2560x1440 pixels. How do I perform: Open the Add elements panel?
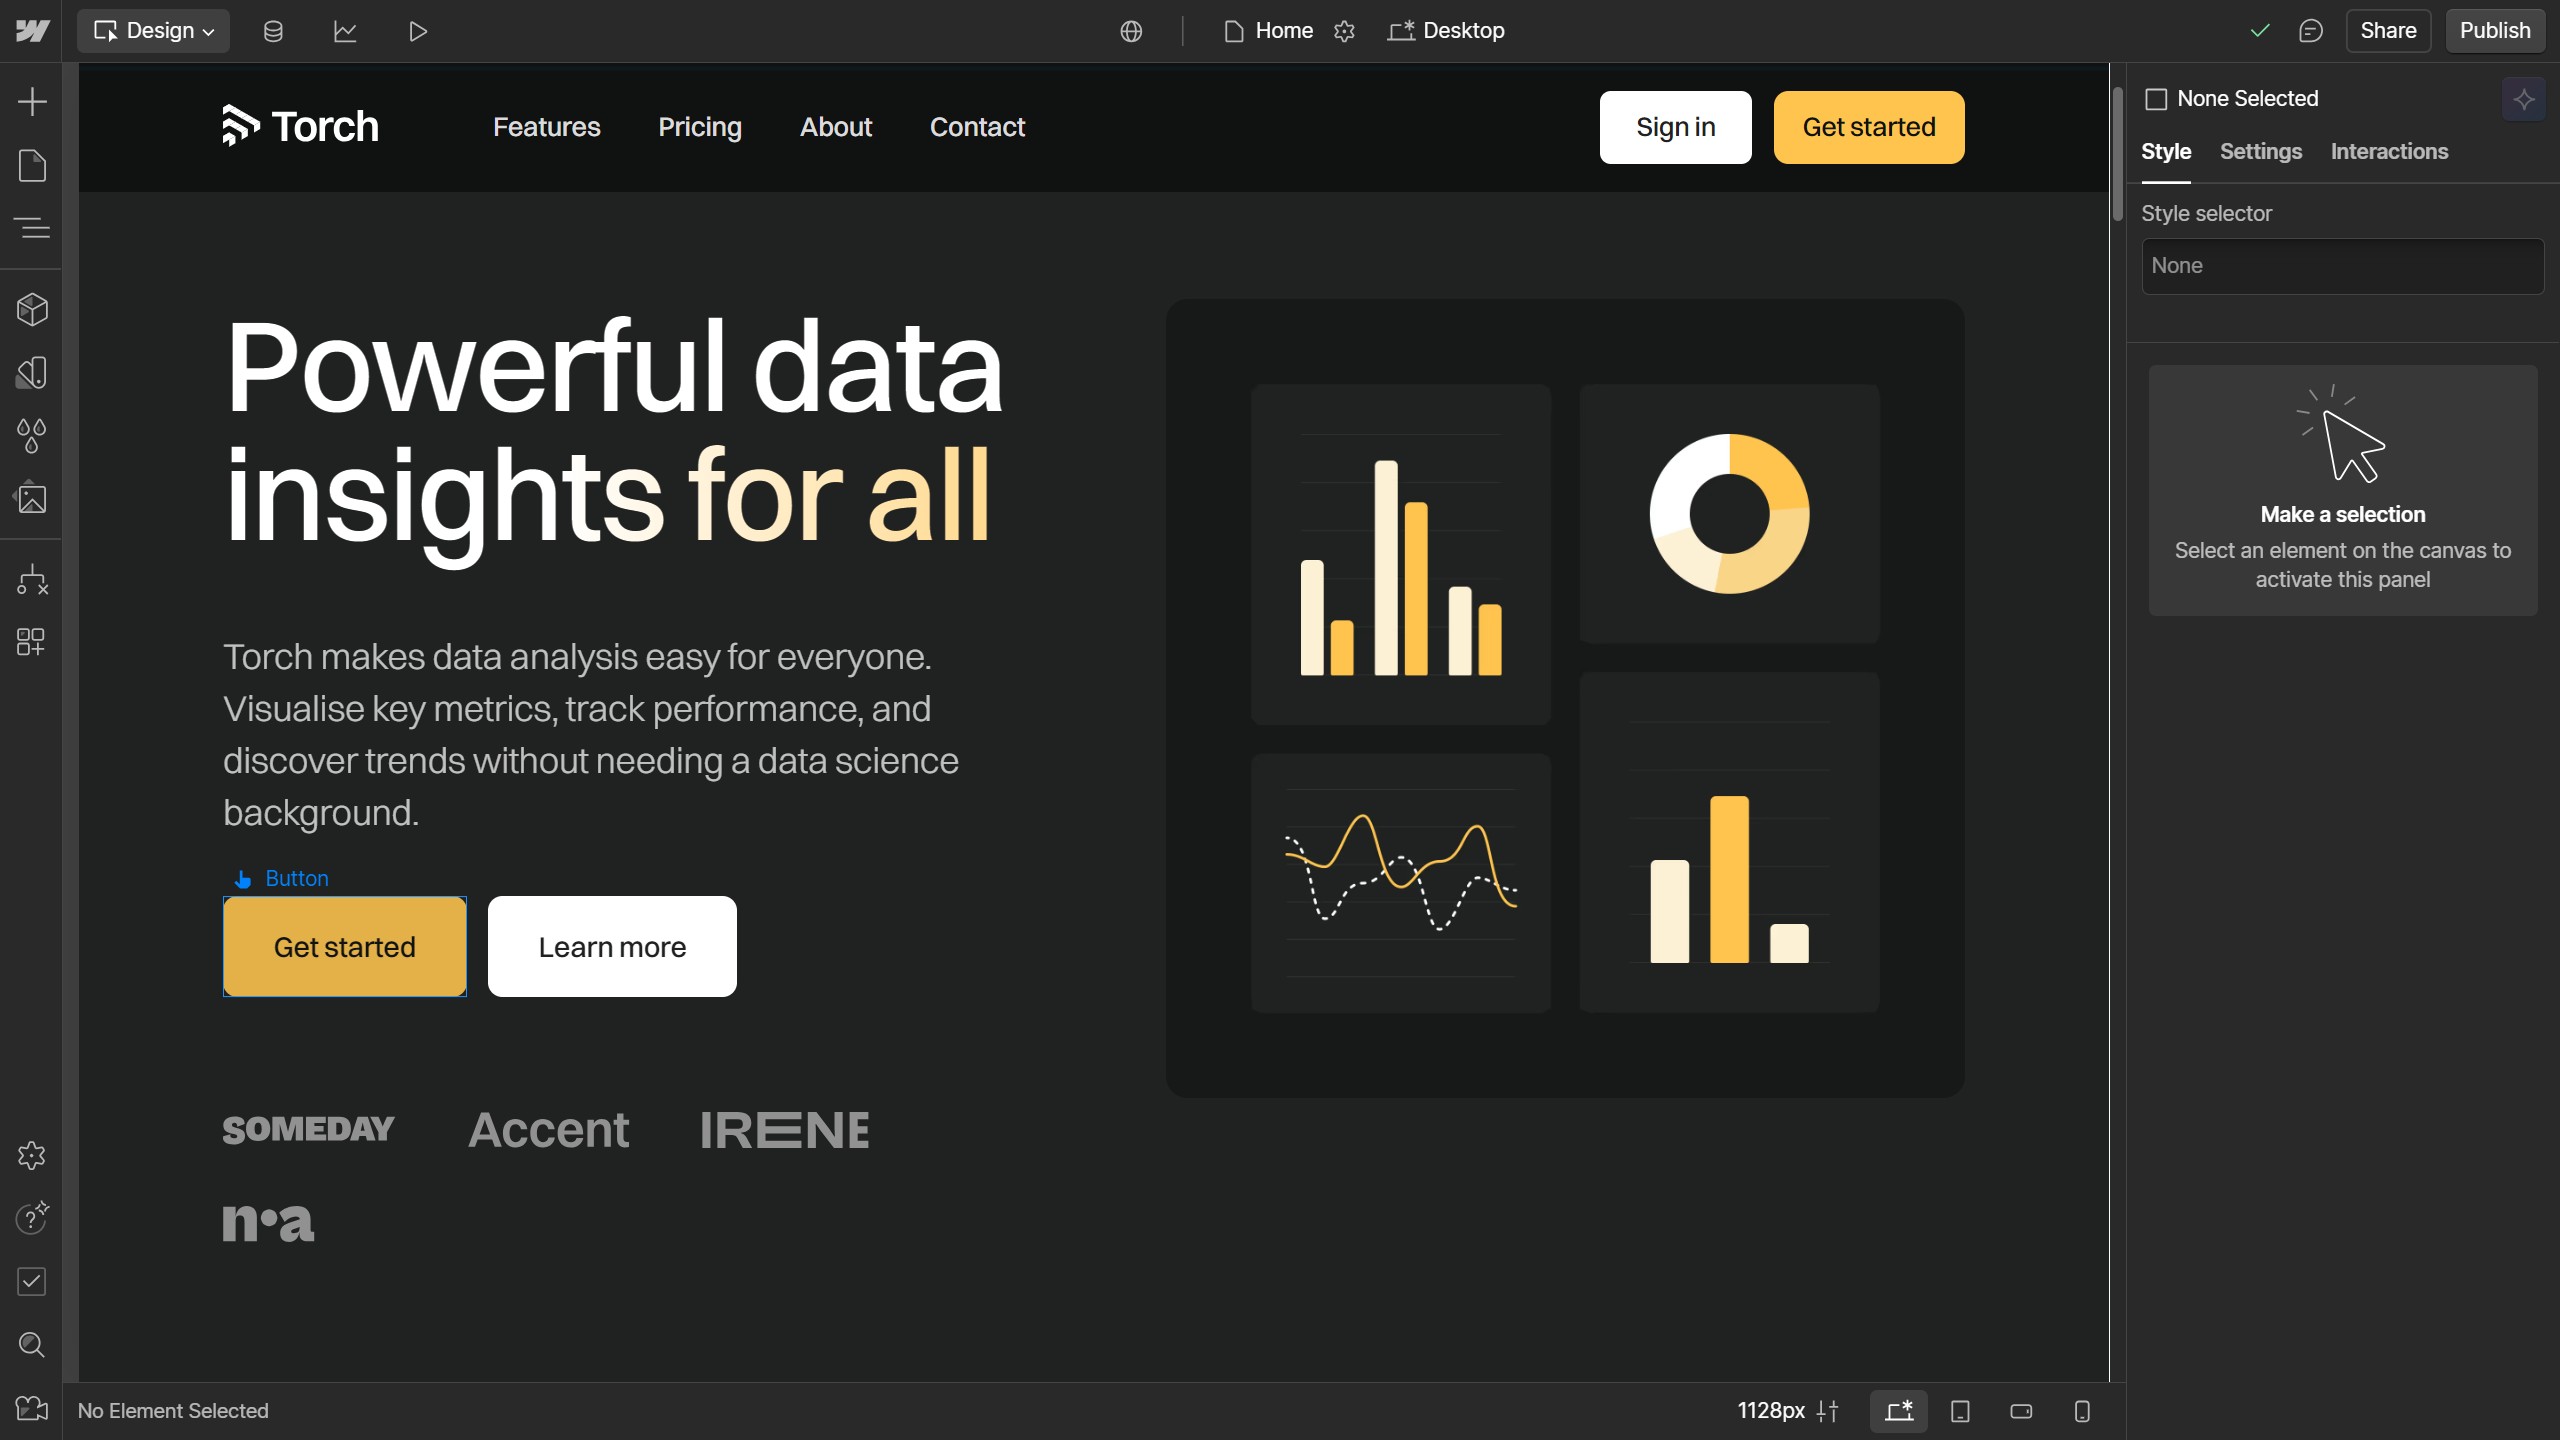click(32, 101)
